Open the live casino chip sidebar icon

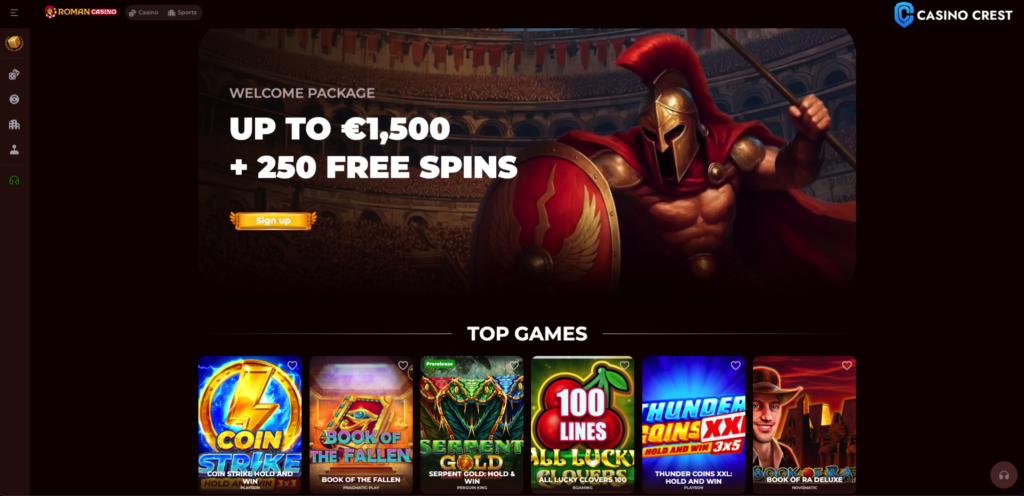pos(14,99)
